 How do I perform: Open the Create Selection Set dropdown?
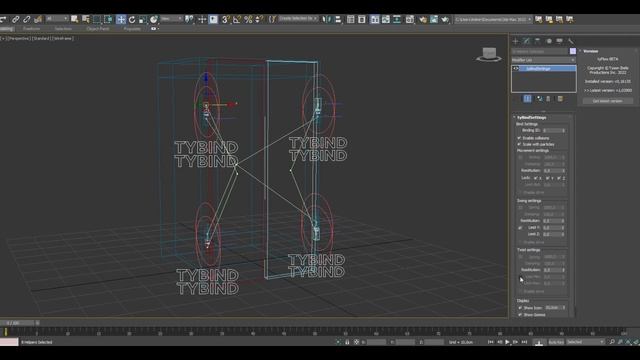click(298, 19)
